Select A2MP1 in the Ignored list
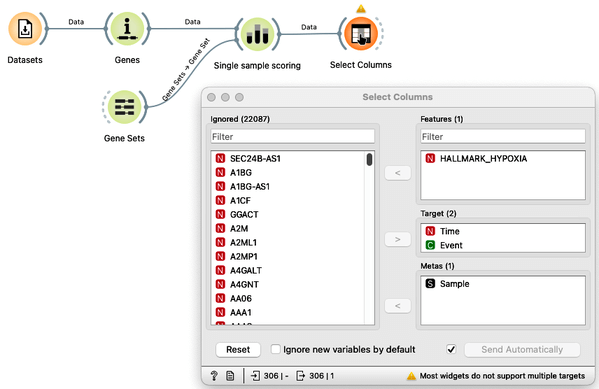Image resolution: width=599 pixels, height=389 pixels. 288,256
